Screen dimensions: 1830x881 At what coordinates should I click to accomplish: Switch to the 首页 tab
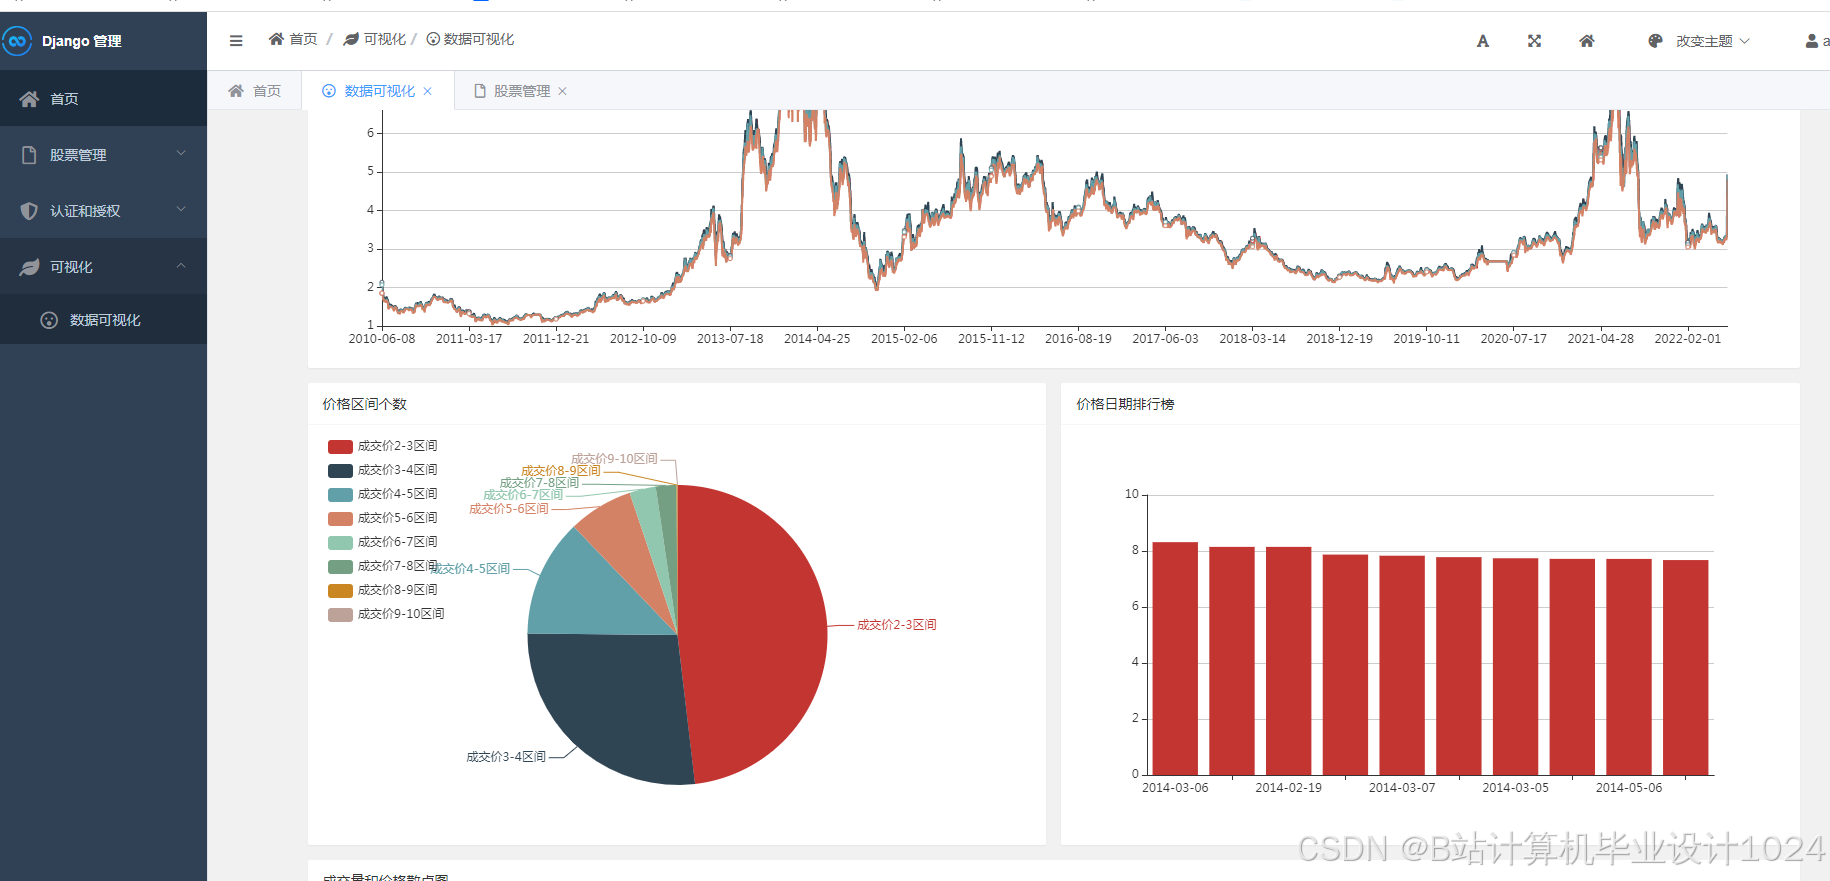(x=255, y=91)
